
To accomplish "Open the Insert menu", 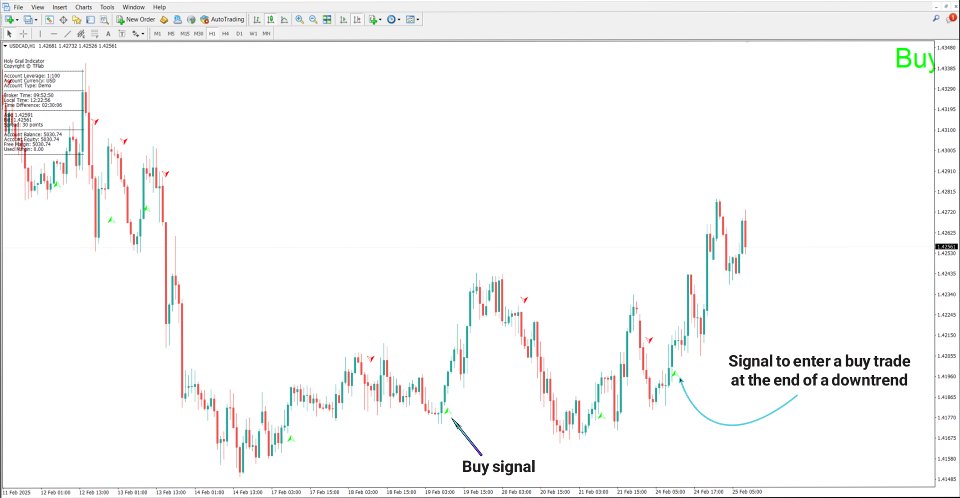I will pyautogui.click(x=60, y=7).
